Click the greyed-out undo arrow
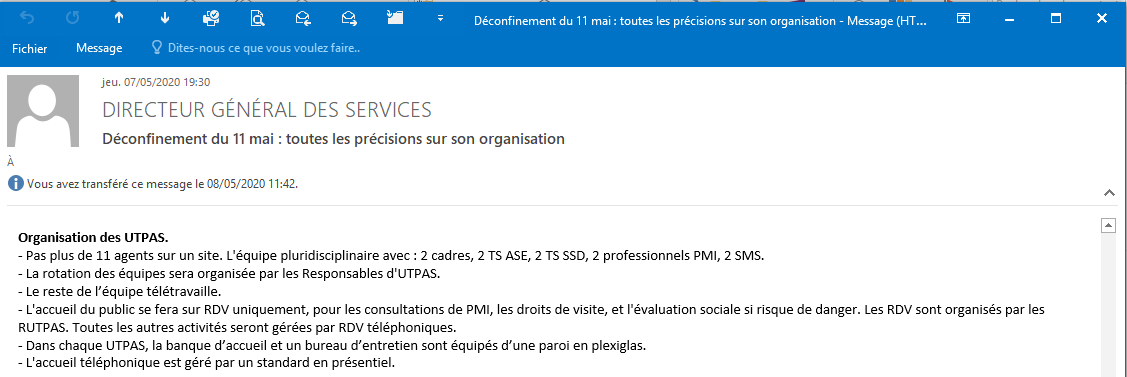This screenshot has height=377, width=1127. (x=27, y=19)
